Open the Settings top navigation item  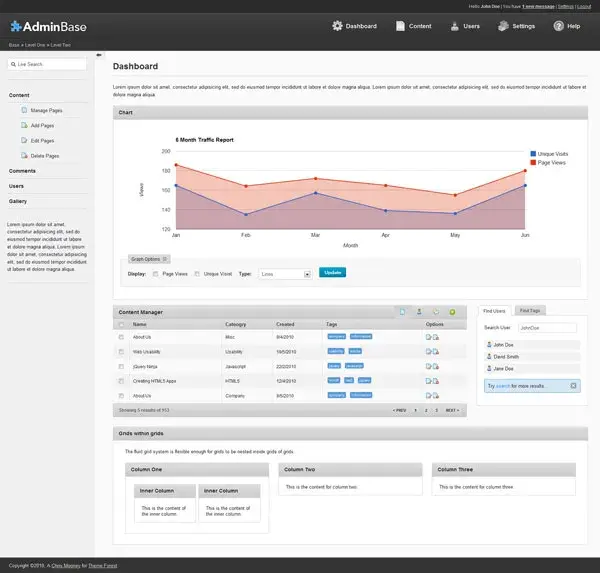point(516,26)
